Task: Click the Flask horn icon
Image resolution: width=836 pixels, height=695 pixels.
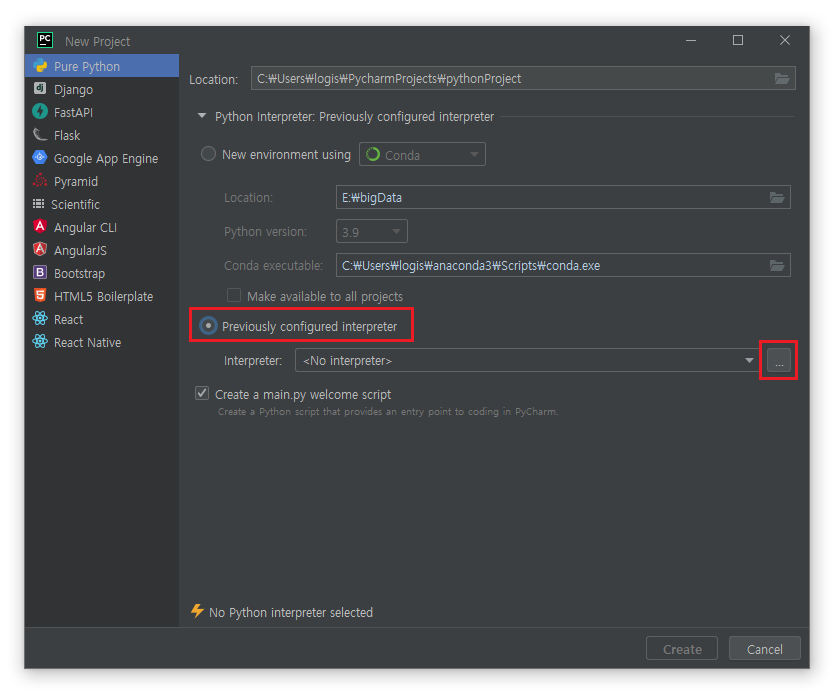Action: (x=40, y=134)
